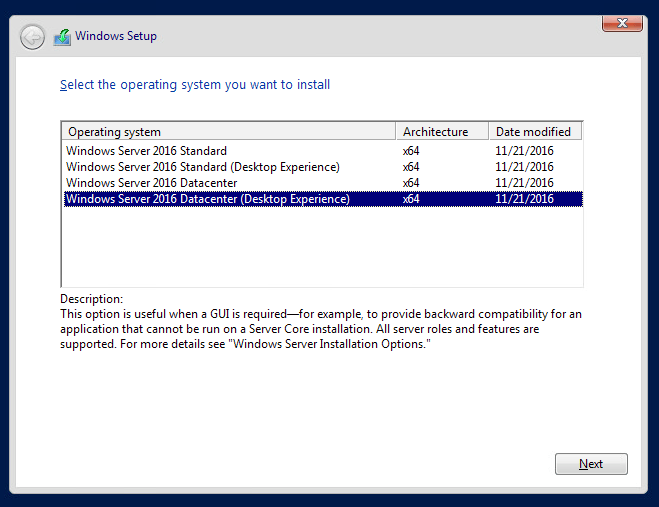Close the Windows Setup window
The image size is (659, 507).
(x=621, y=23)
